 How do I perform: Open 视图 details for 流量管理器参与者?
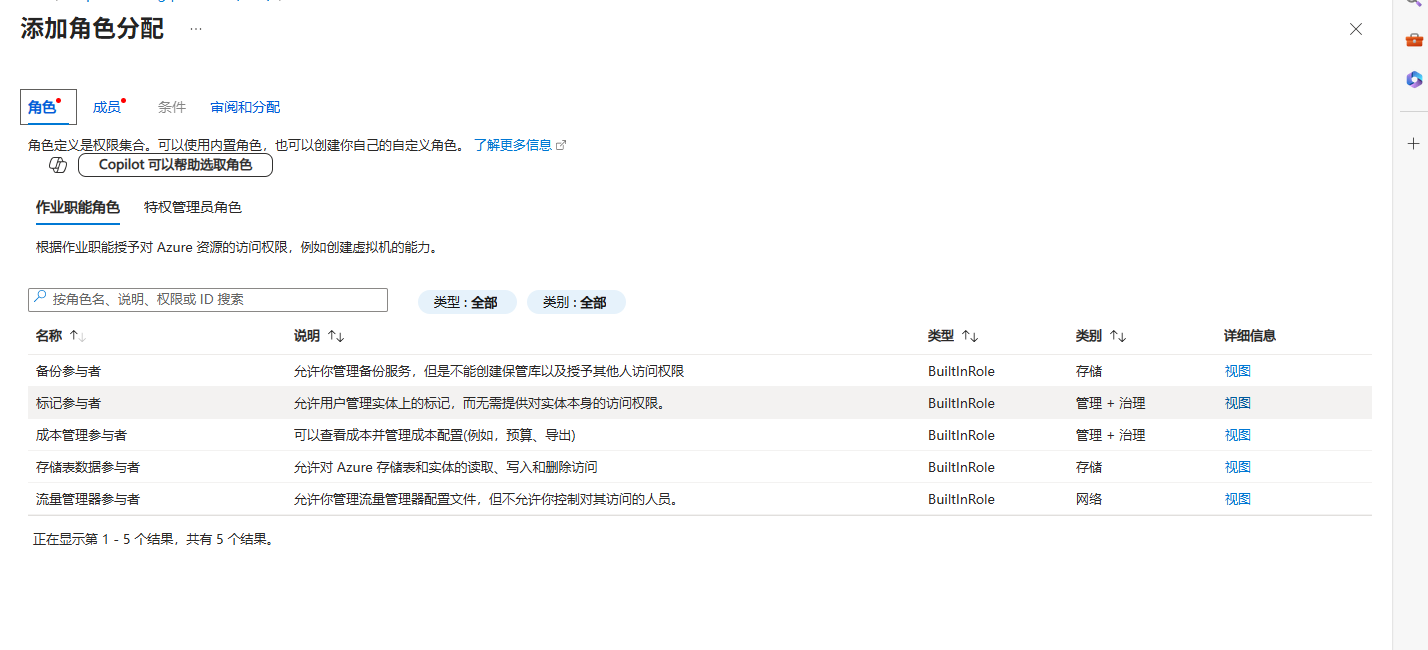click(1238, 499)
